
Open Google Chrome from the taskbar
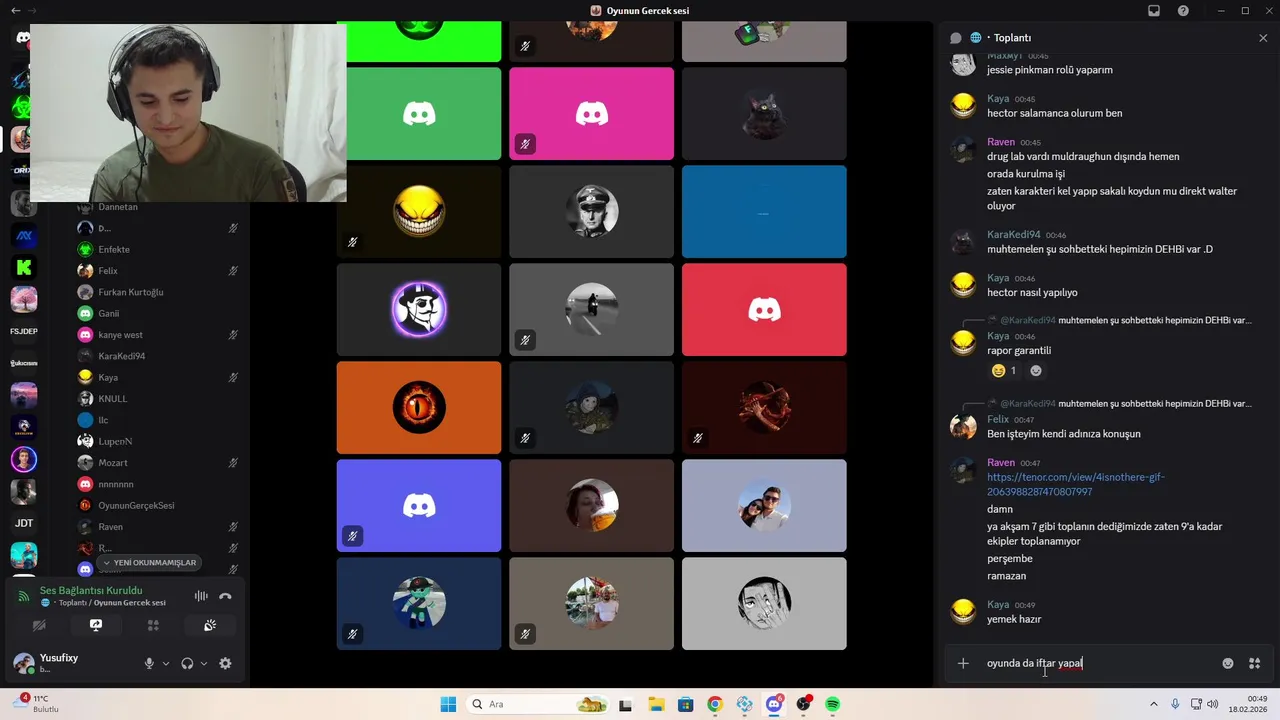[x=714, y=704]
